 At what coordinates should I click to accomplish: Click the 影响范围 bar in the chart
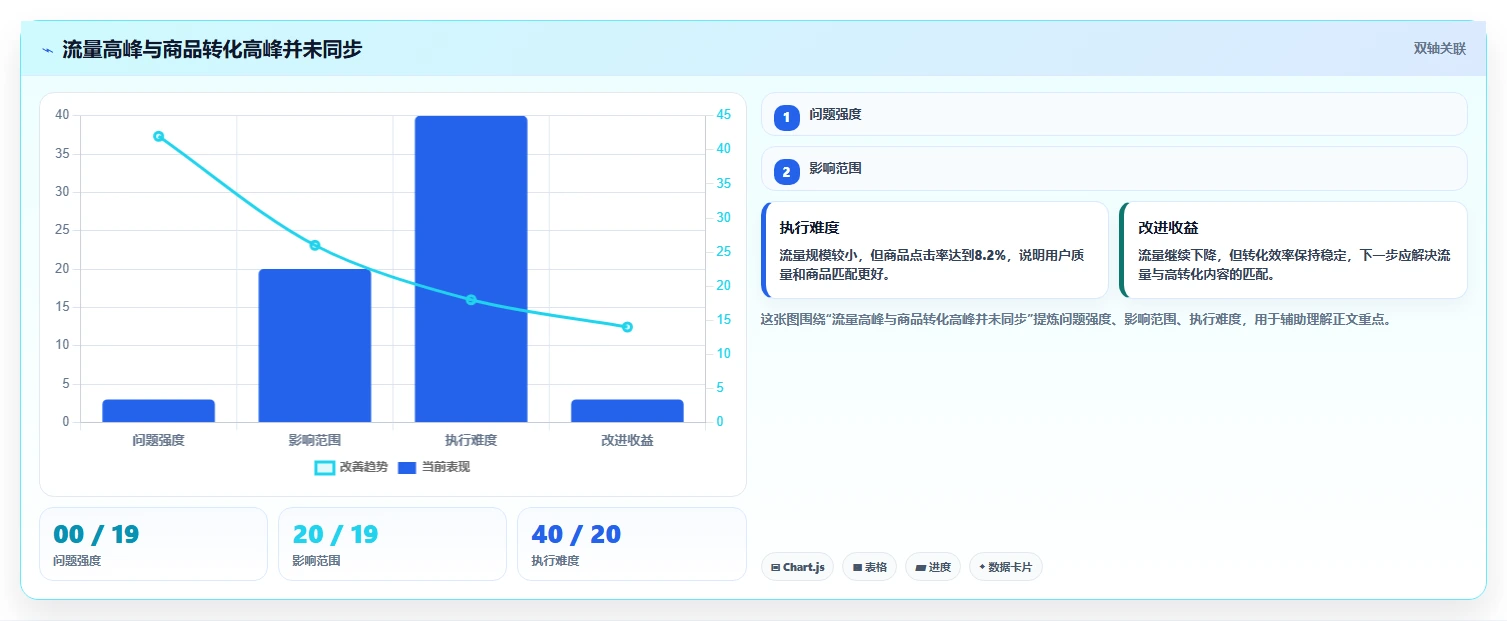315,345
